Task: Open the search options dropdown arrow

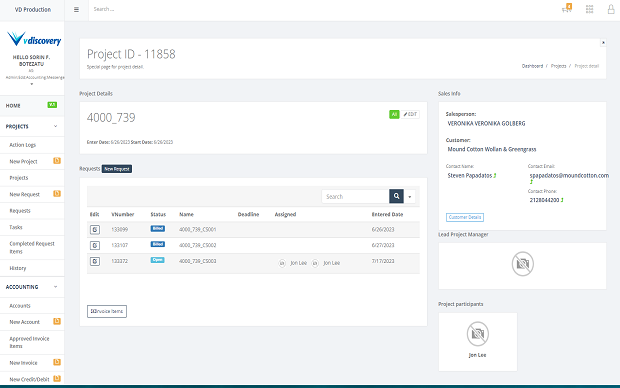Action: tap(410, 197)
